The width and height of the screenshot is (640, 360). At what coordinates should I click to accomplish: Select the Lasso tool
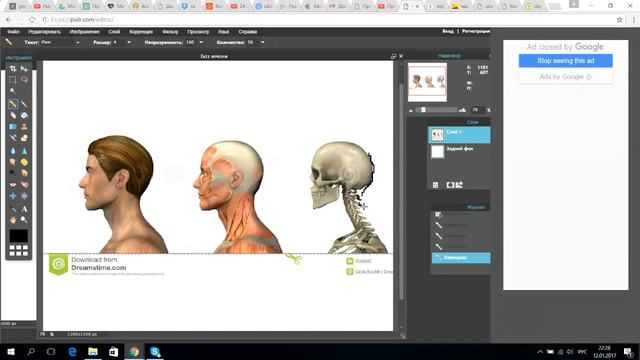(x=24, y=80)
